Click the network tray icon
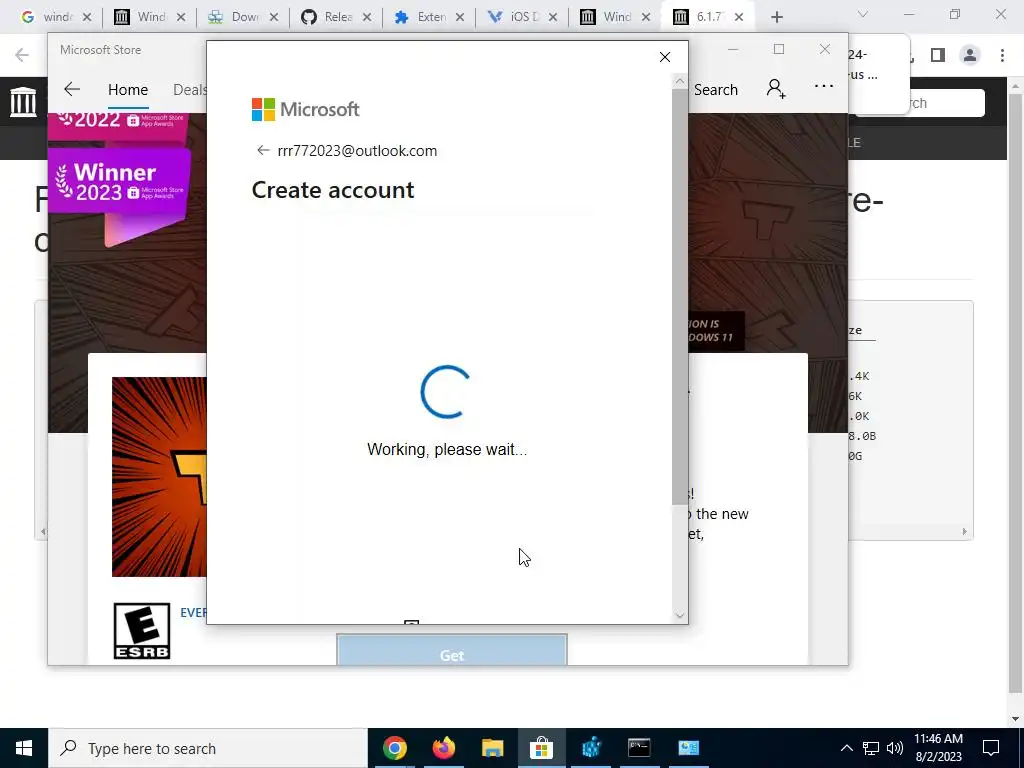The width and height of the screenshot is (1024, 768). 871,748
